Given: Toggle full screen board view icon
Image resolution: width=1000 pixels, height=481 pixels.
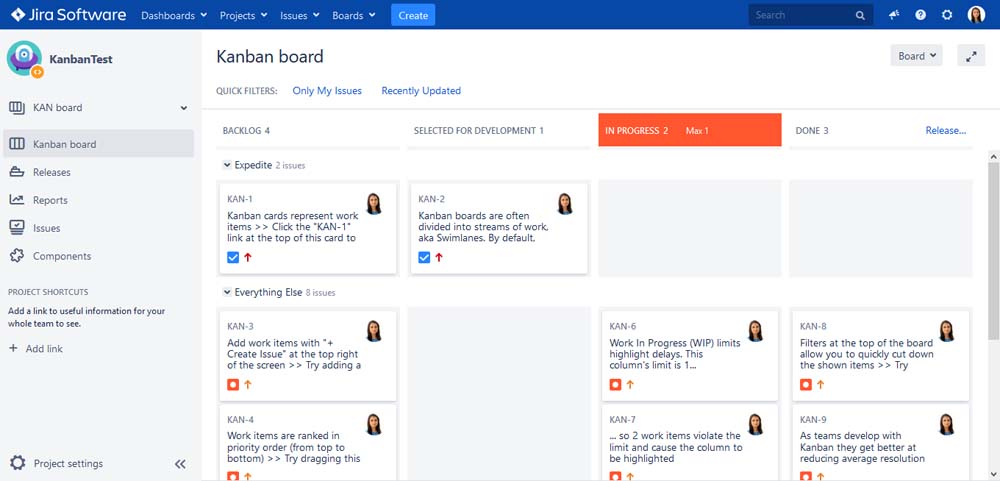Looking at the screenshot, I should (x=971, y=56).
